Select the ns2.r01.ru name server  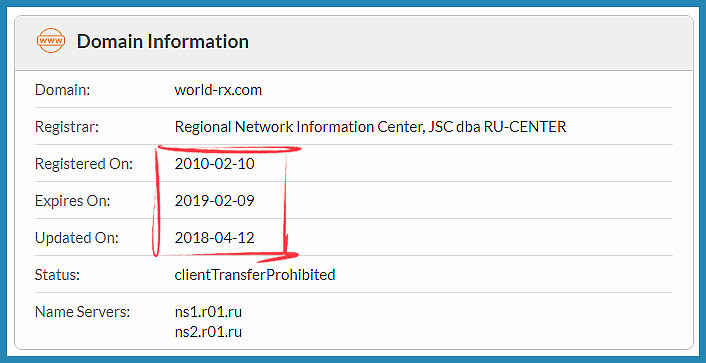(x=208, y=332)
